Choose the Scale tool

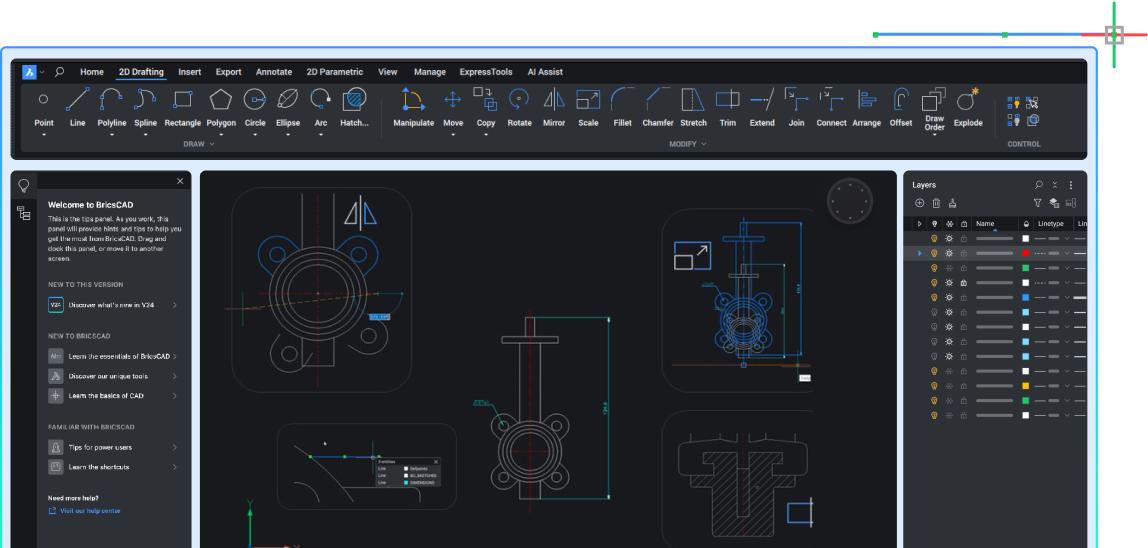click(x=588, y=107)
